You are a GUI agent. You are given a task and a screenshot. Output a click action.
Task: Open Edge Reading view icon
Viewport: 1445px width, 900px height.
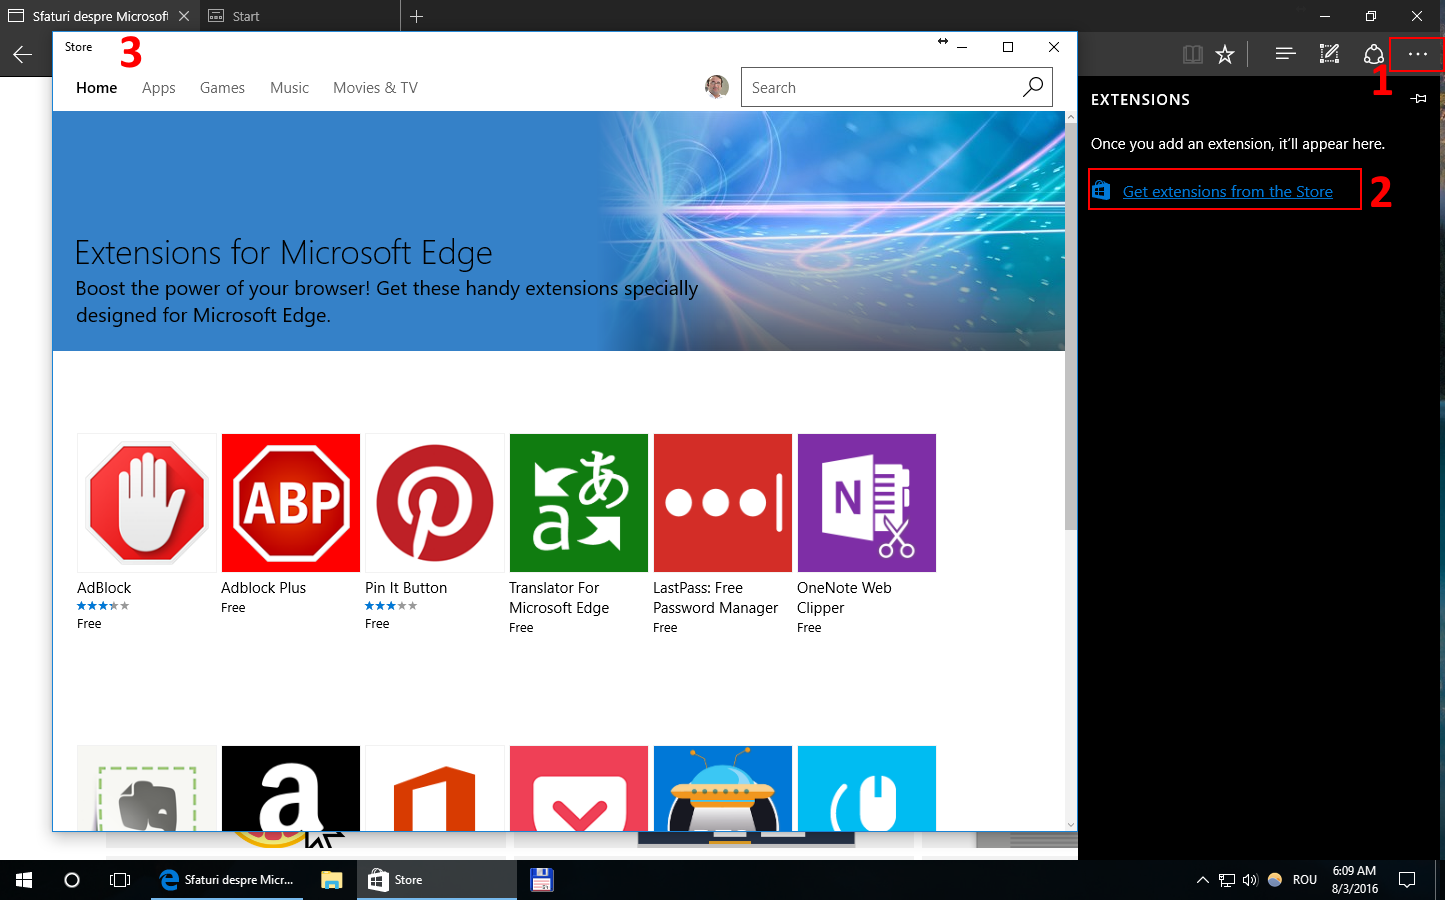click(1192, 54)
